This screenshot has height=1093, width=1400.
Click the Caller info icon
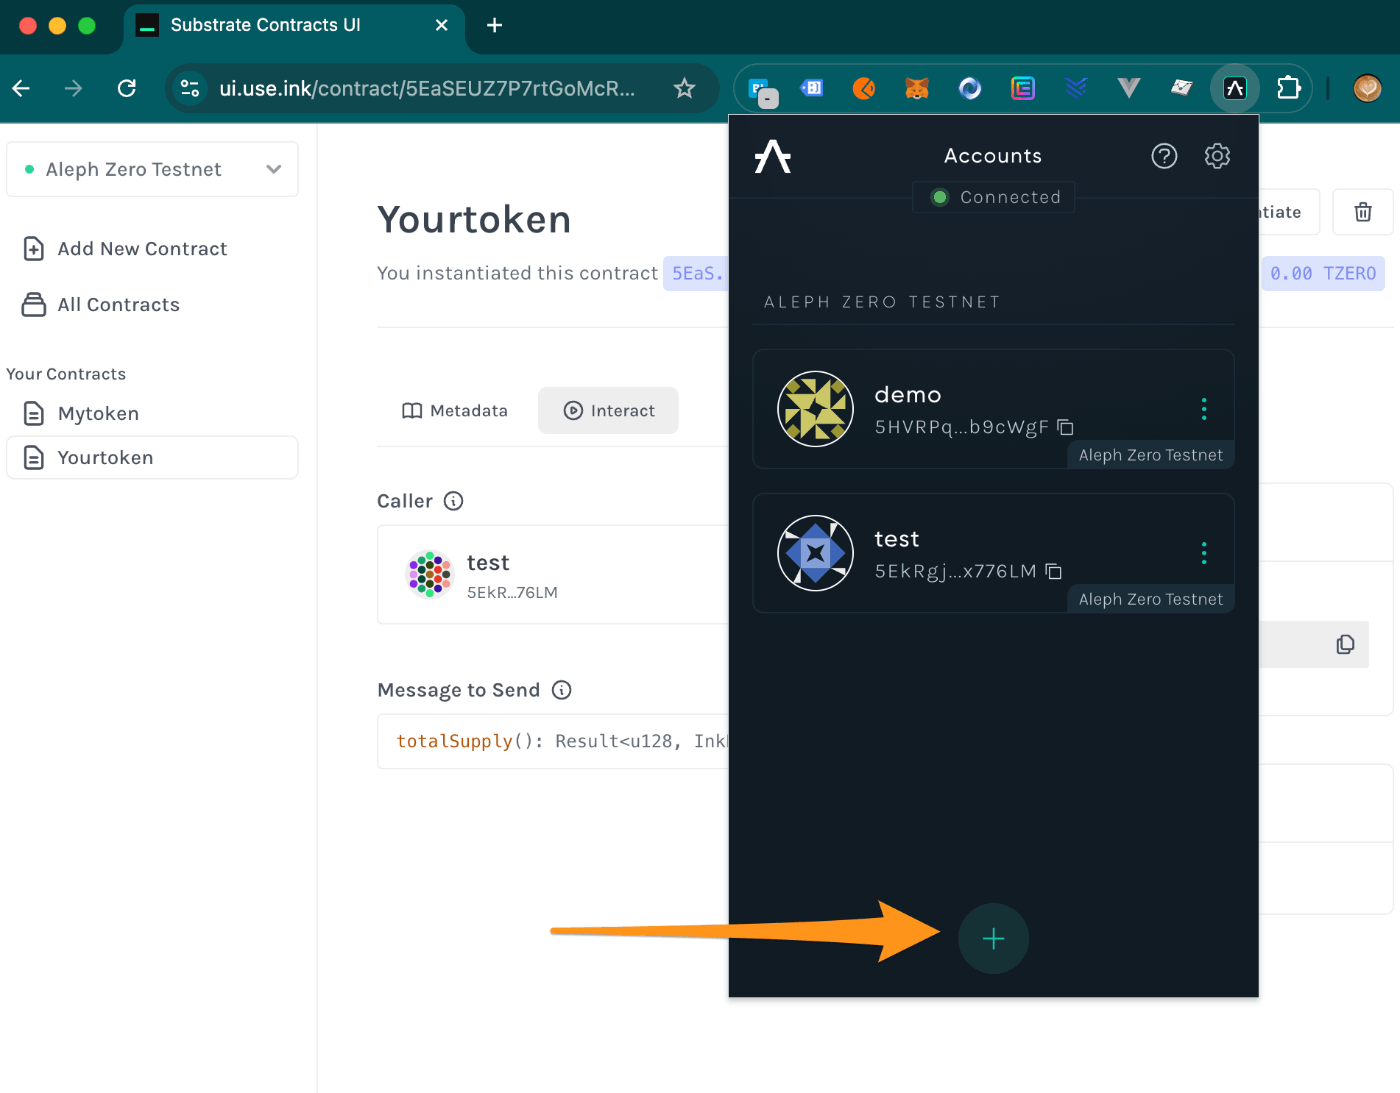[454, 501]
